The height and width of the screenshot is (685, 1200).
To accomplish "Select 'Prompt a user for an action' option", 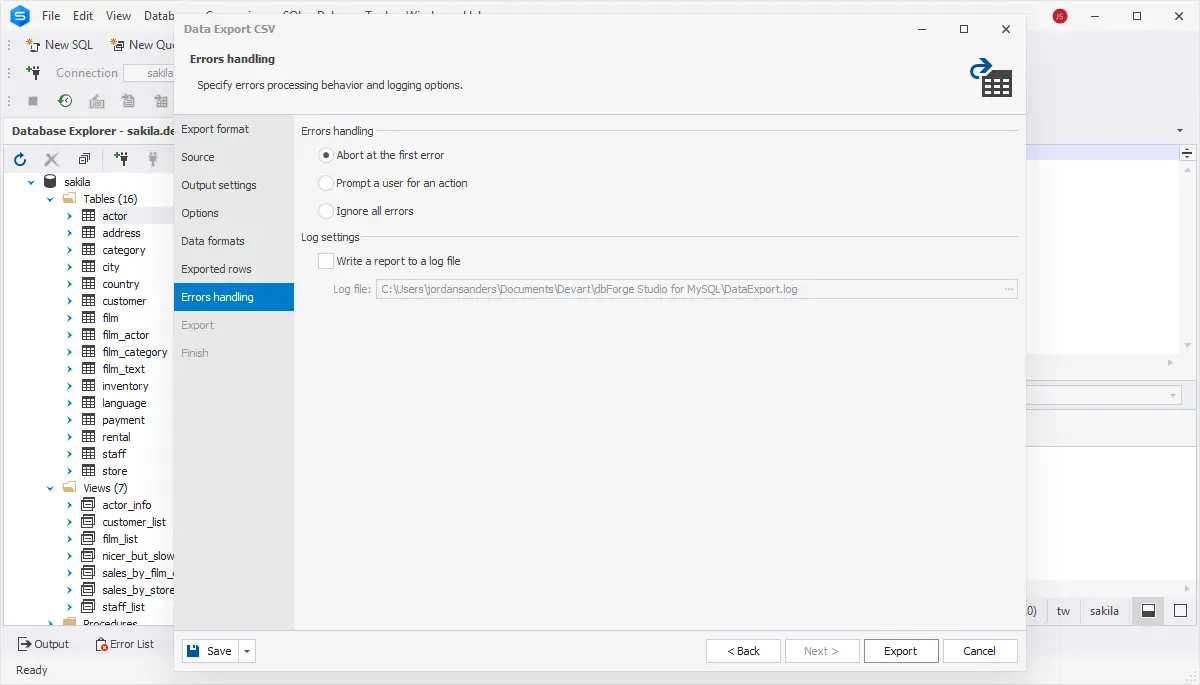I will 326,183.
